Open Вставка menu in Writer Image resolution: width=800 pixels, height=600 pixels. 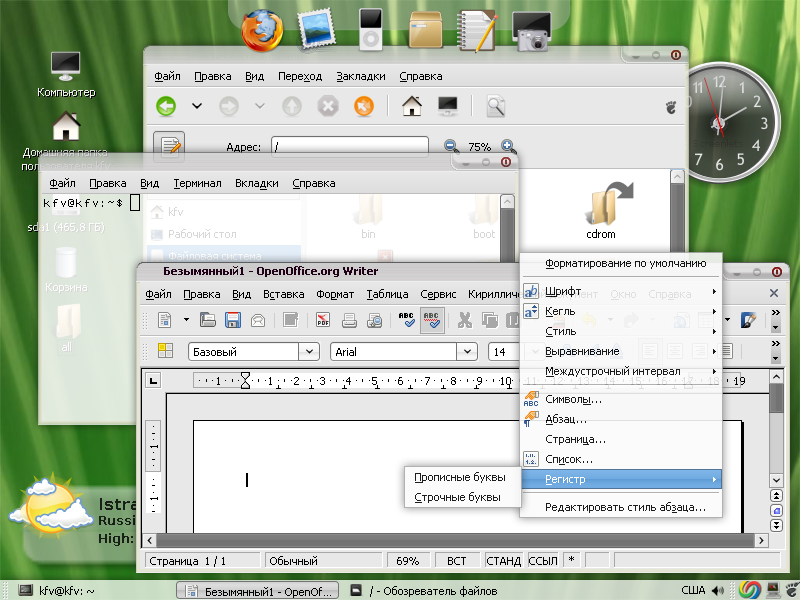[283, 294]
